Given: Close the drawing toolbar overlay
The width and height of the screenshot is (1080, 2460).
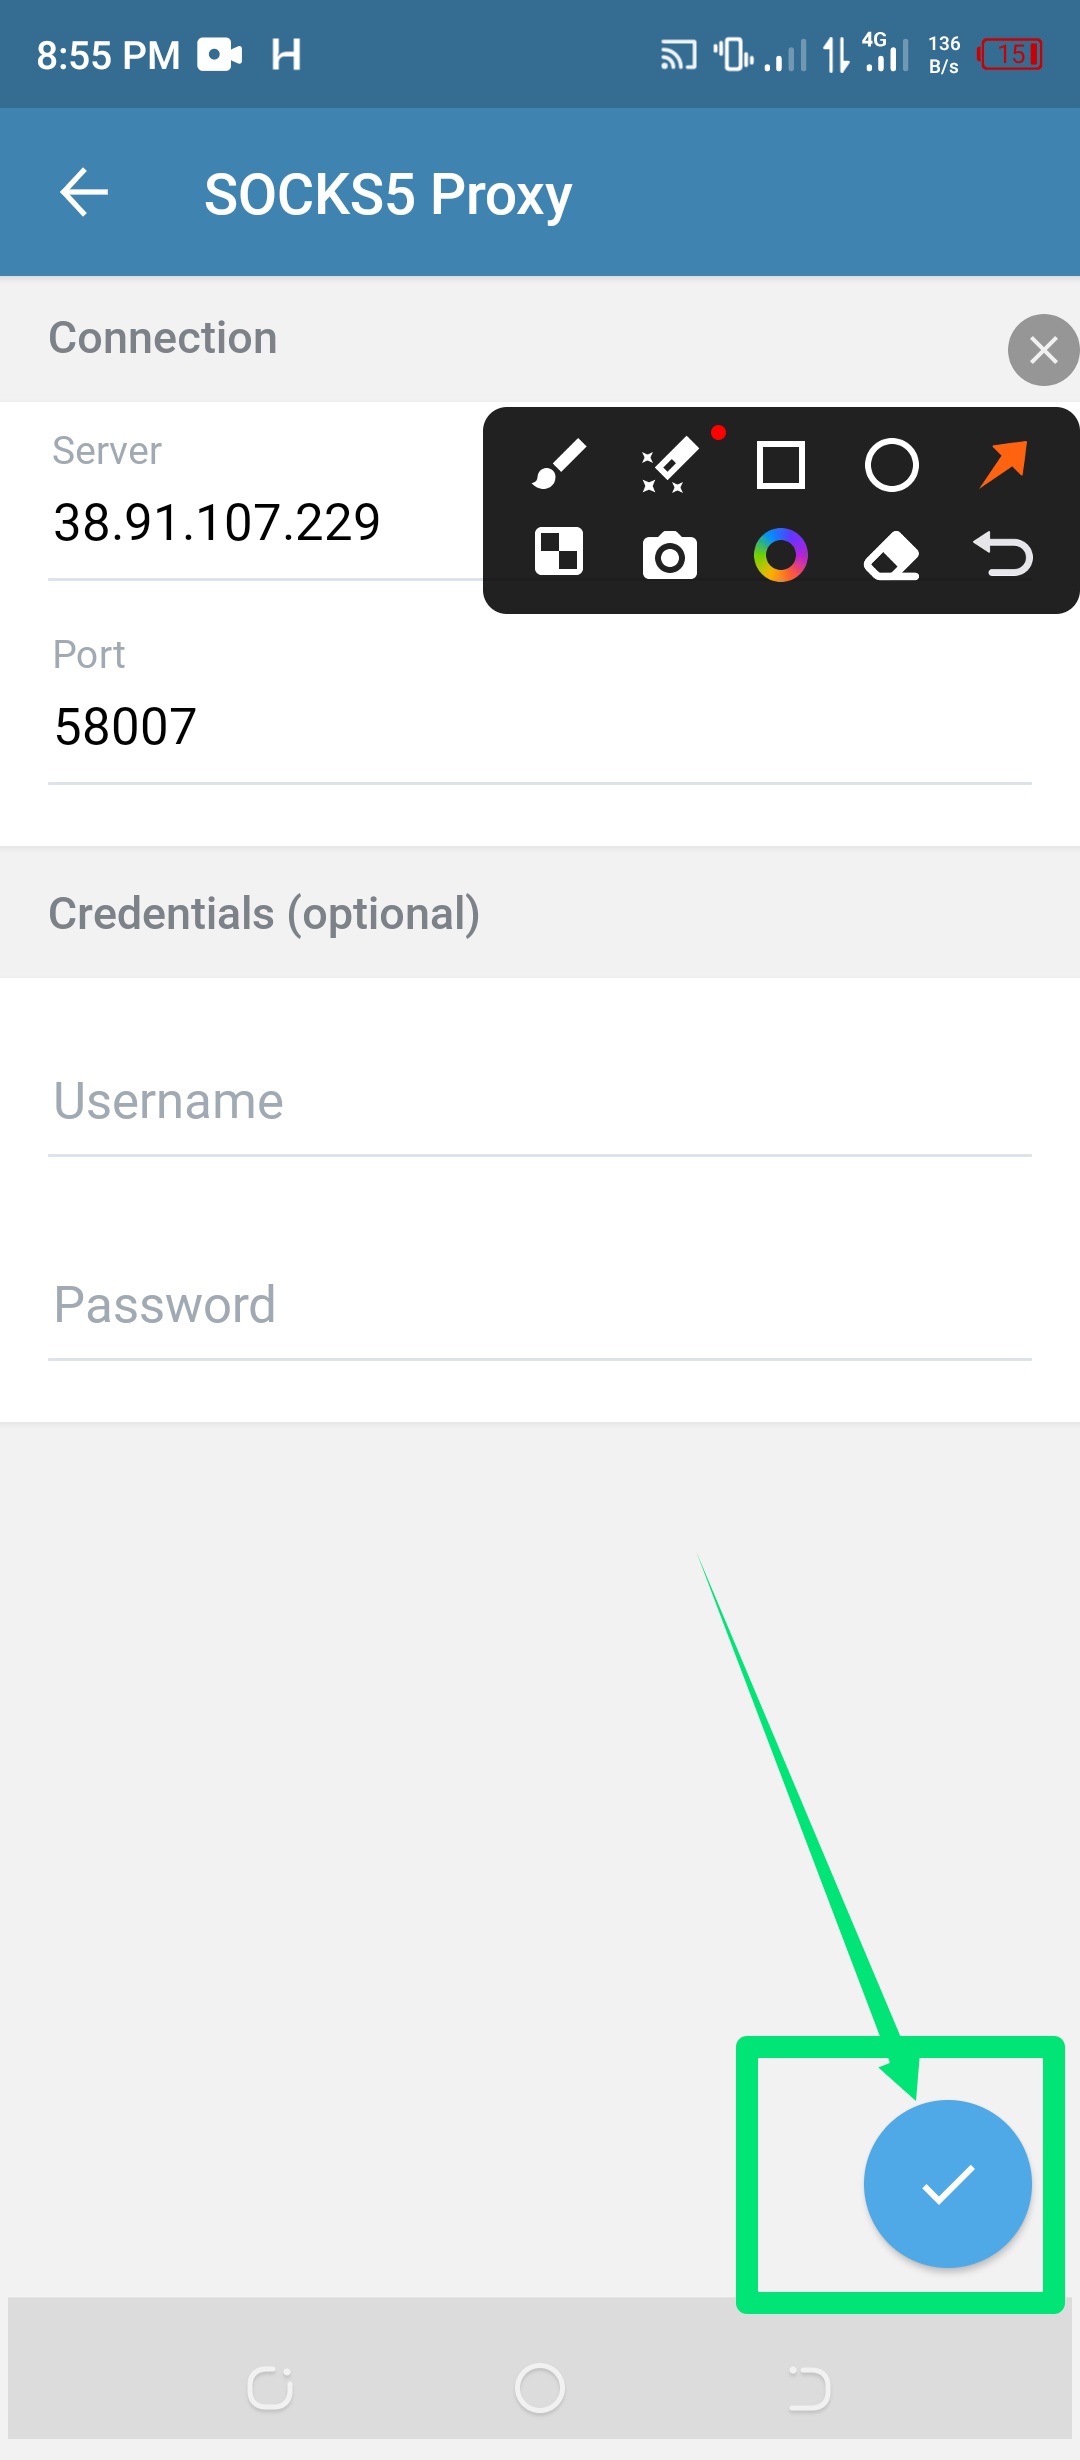Looking at the screenshot, I should [x=1043, y=350].
